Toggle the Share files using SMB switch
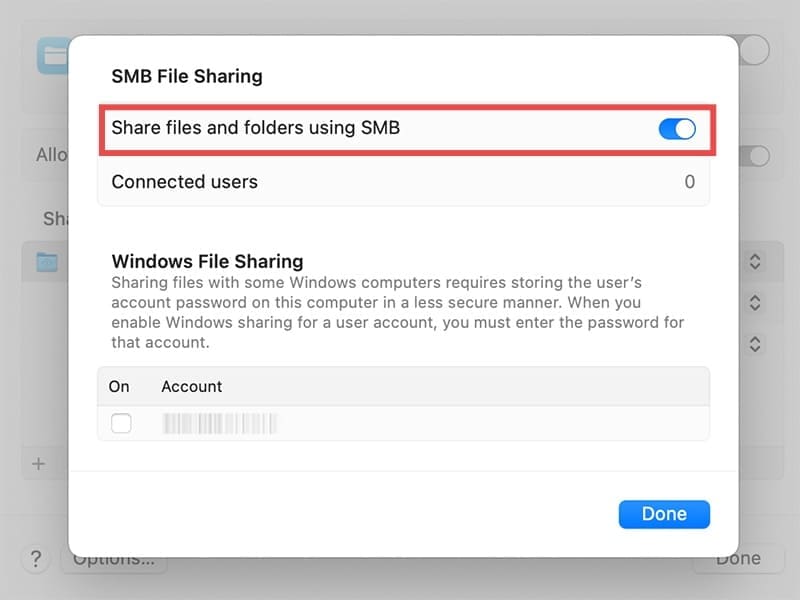The image size is (800, 600). coord(677,128)
